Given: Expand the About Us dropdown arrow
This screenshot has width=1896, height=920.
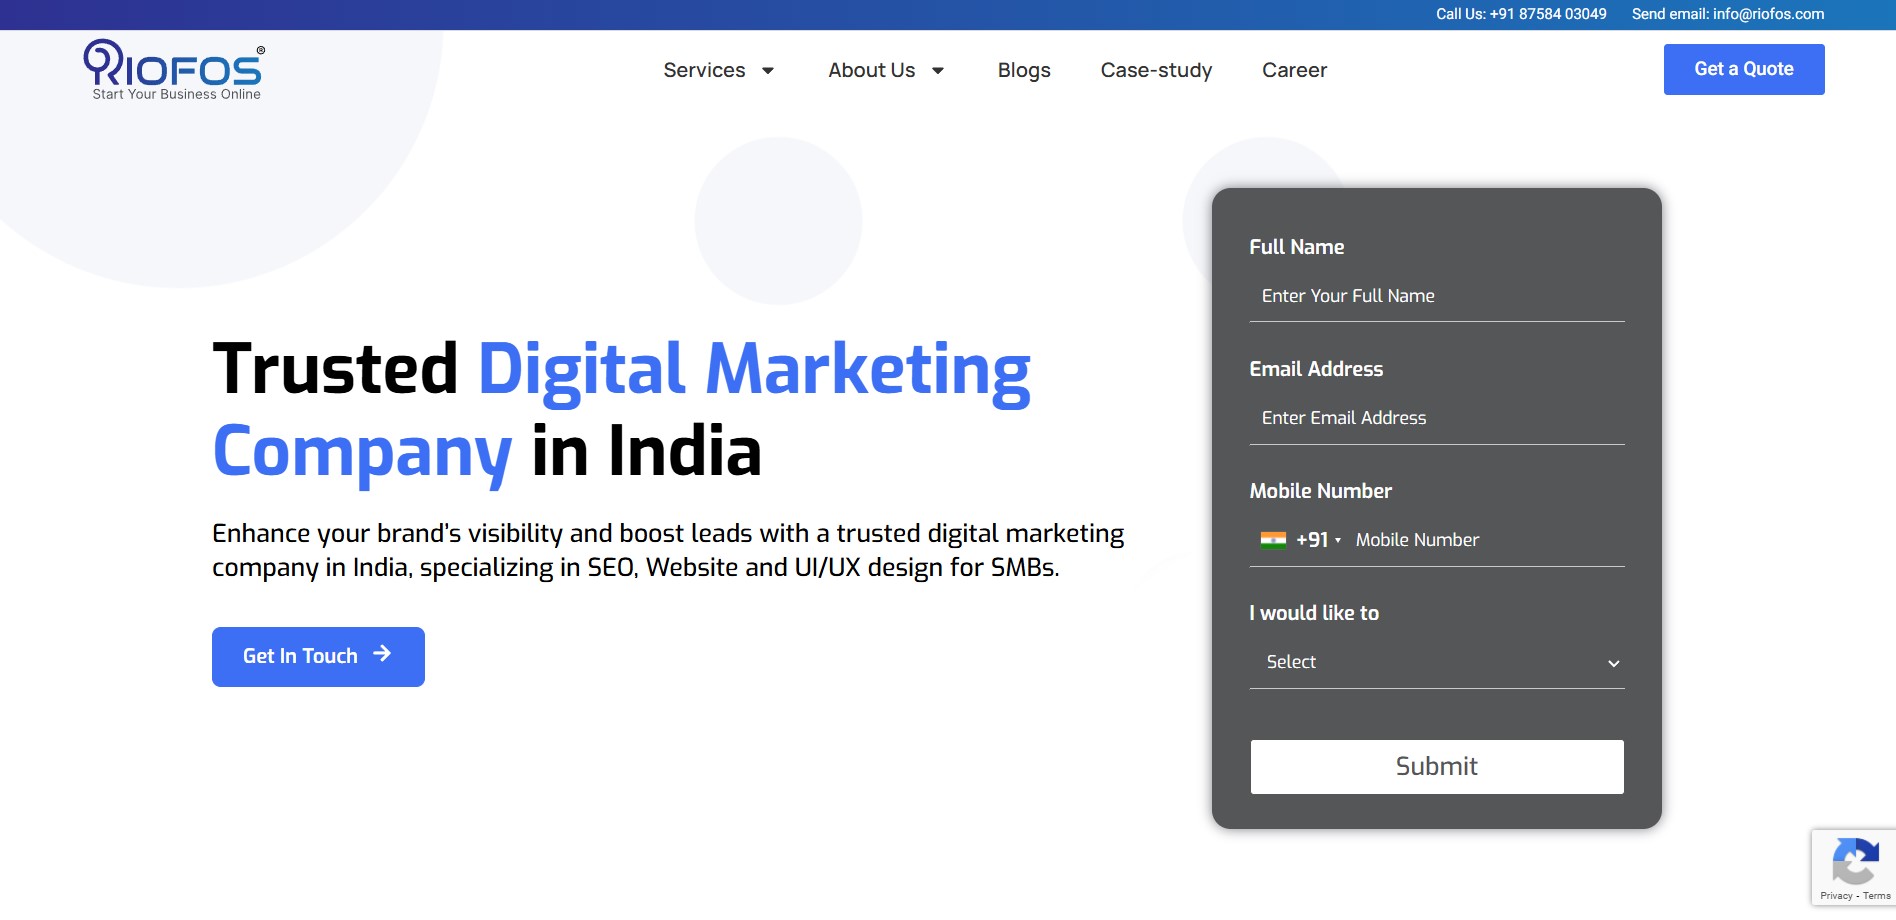Looking at the screenshot, I should pyautogui.click(x=938, y=71).
